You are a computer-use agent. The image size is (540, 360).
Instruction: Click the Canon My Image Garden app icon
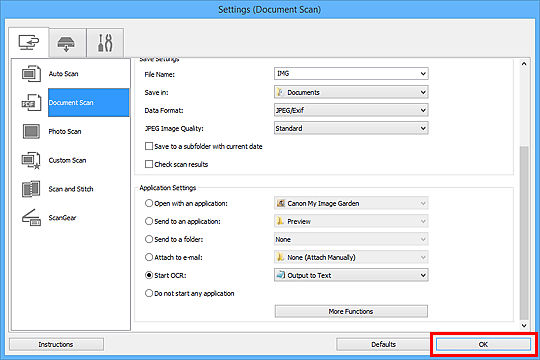281,203
